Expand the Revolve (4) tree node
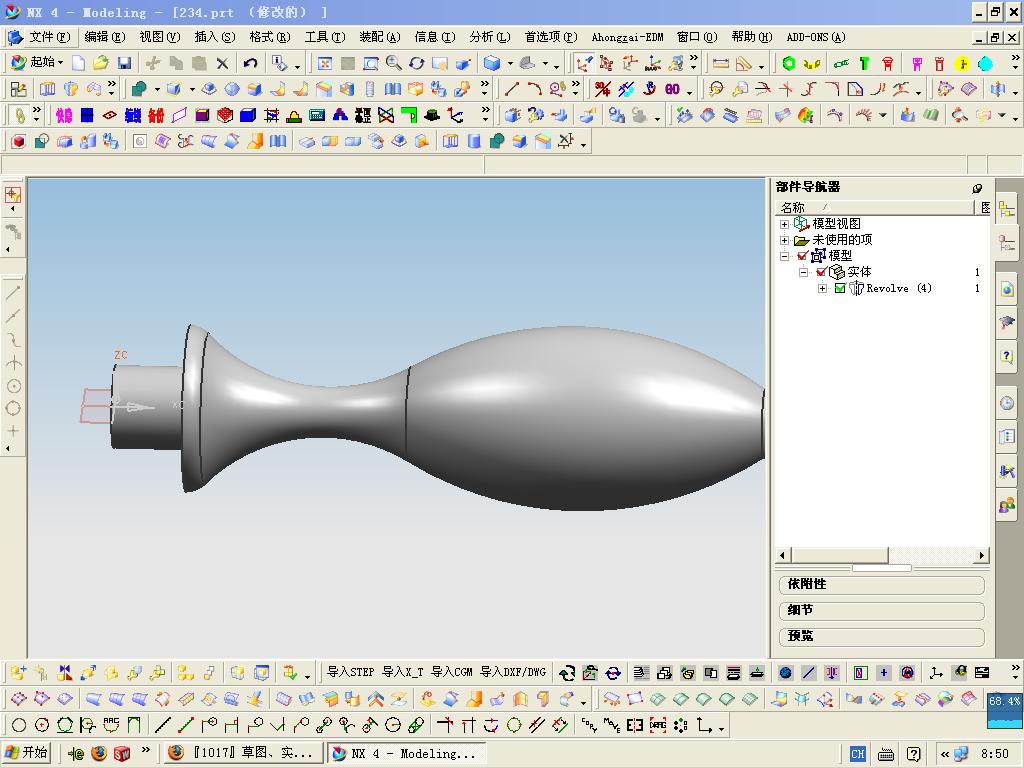1024x768 pixels. coord(822,288)
